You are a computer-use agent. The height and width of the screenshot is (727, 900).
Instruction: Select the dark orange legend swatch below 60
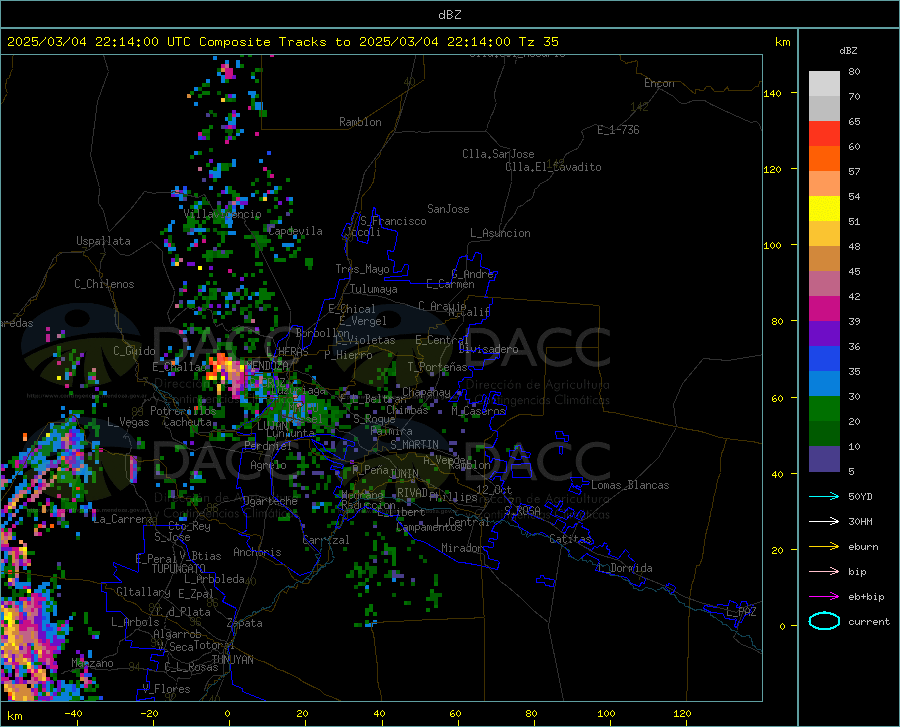point(824,159)
